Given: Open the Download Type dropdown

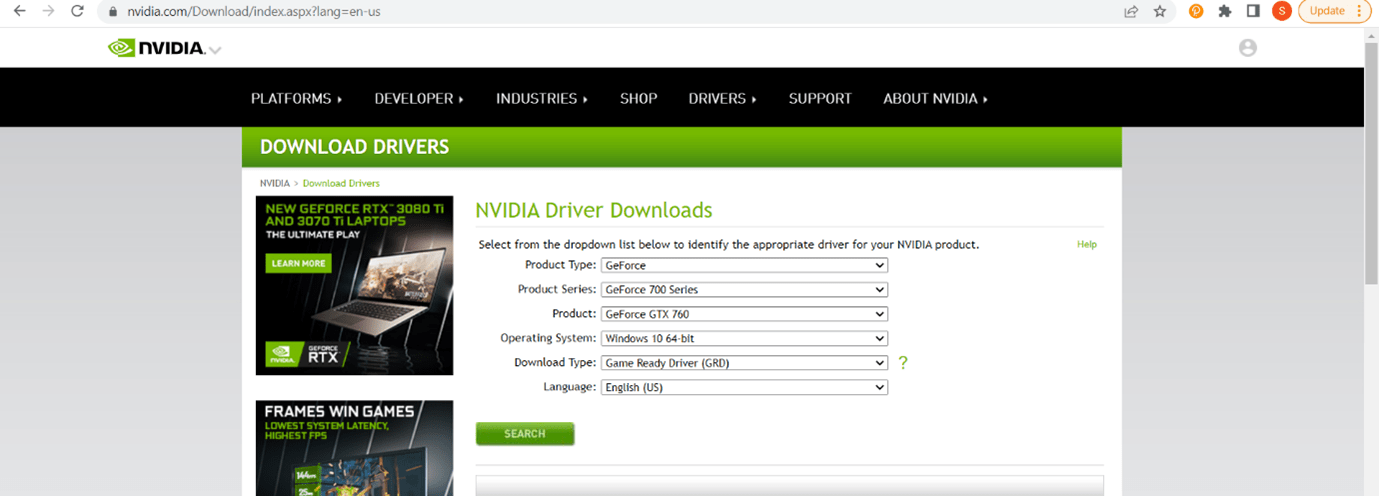Looking at the screenshot, I should click(x=744, y=363).
